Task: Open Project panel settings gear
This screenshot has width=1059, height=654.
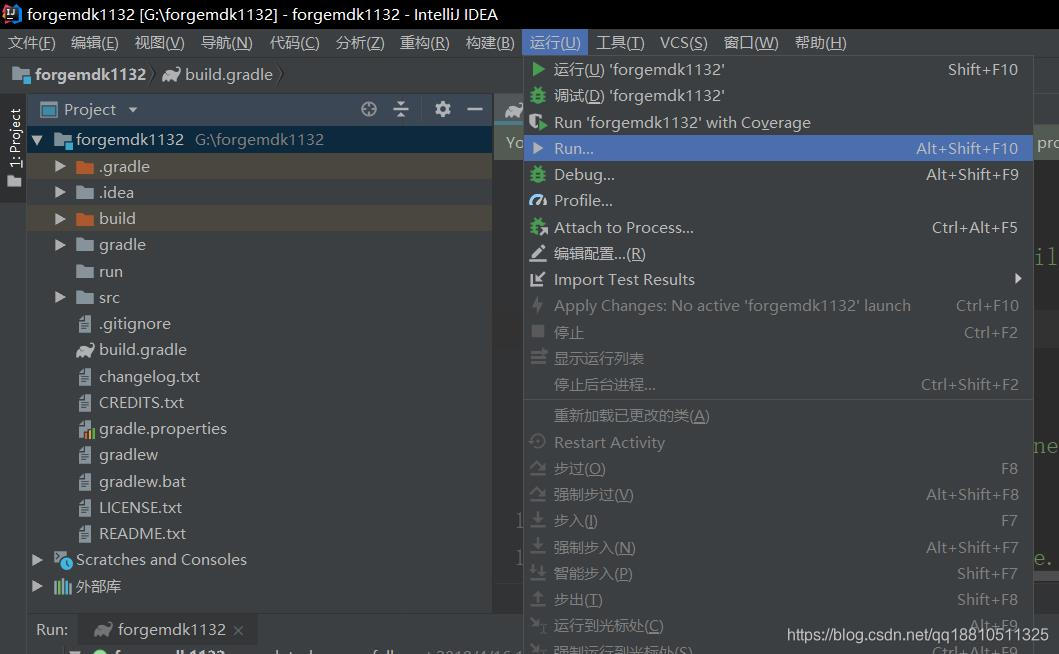Action: point(442,109)
